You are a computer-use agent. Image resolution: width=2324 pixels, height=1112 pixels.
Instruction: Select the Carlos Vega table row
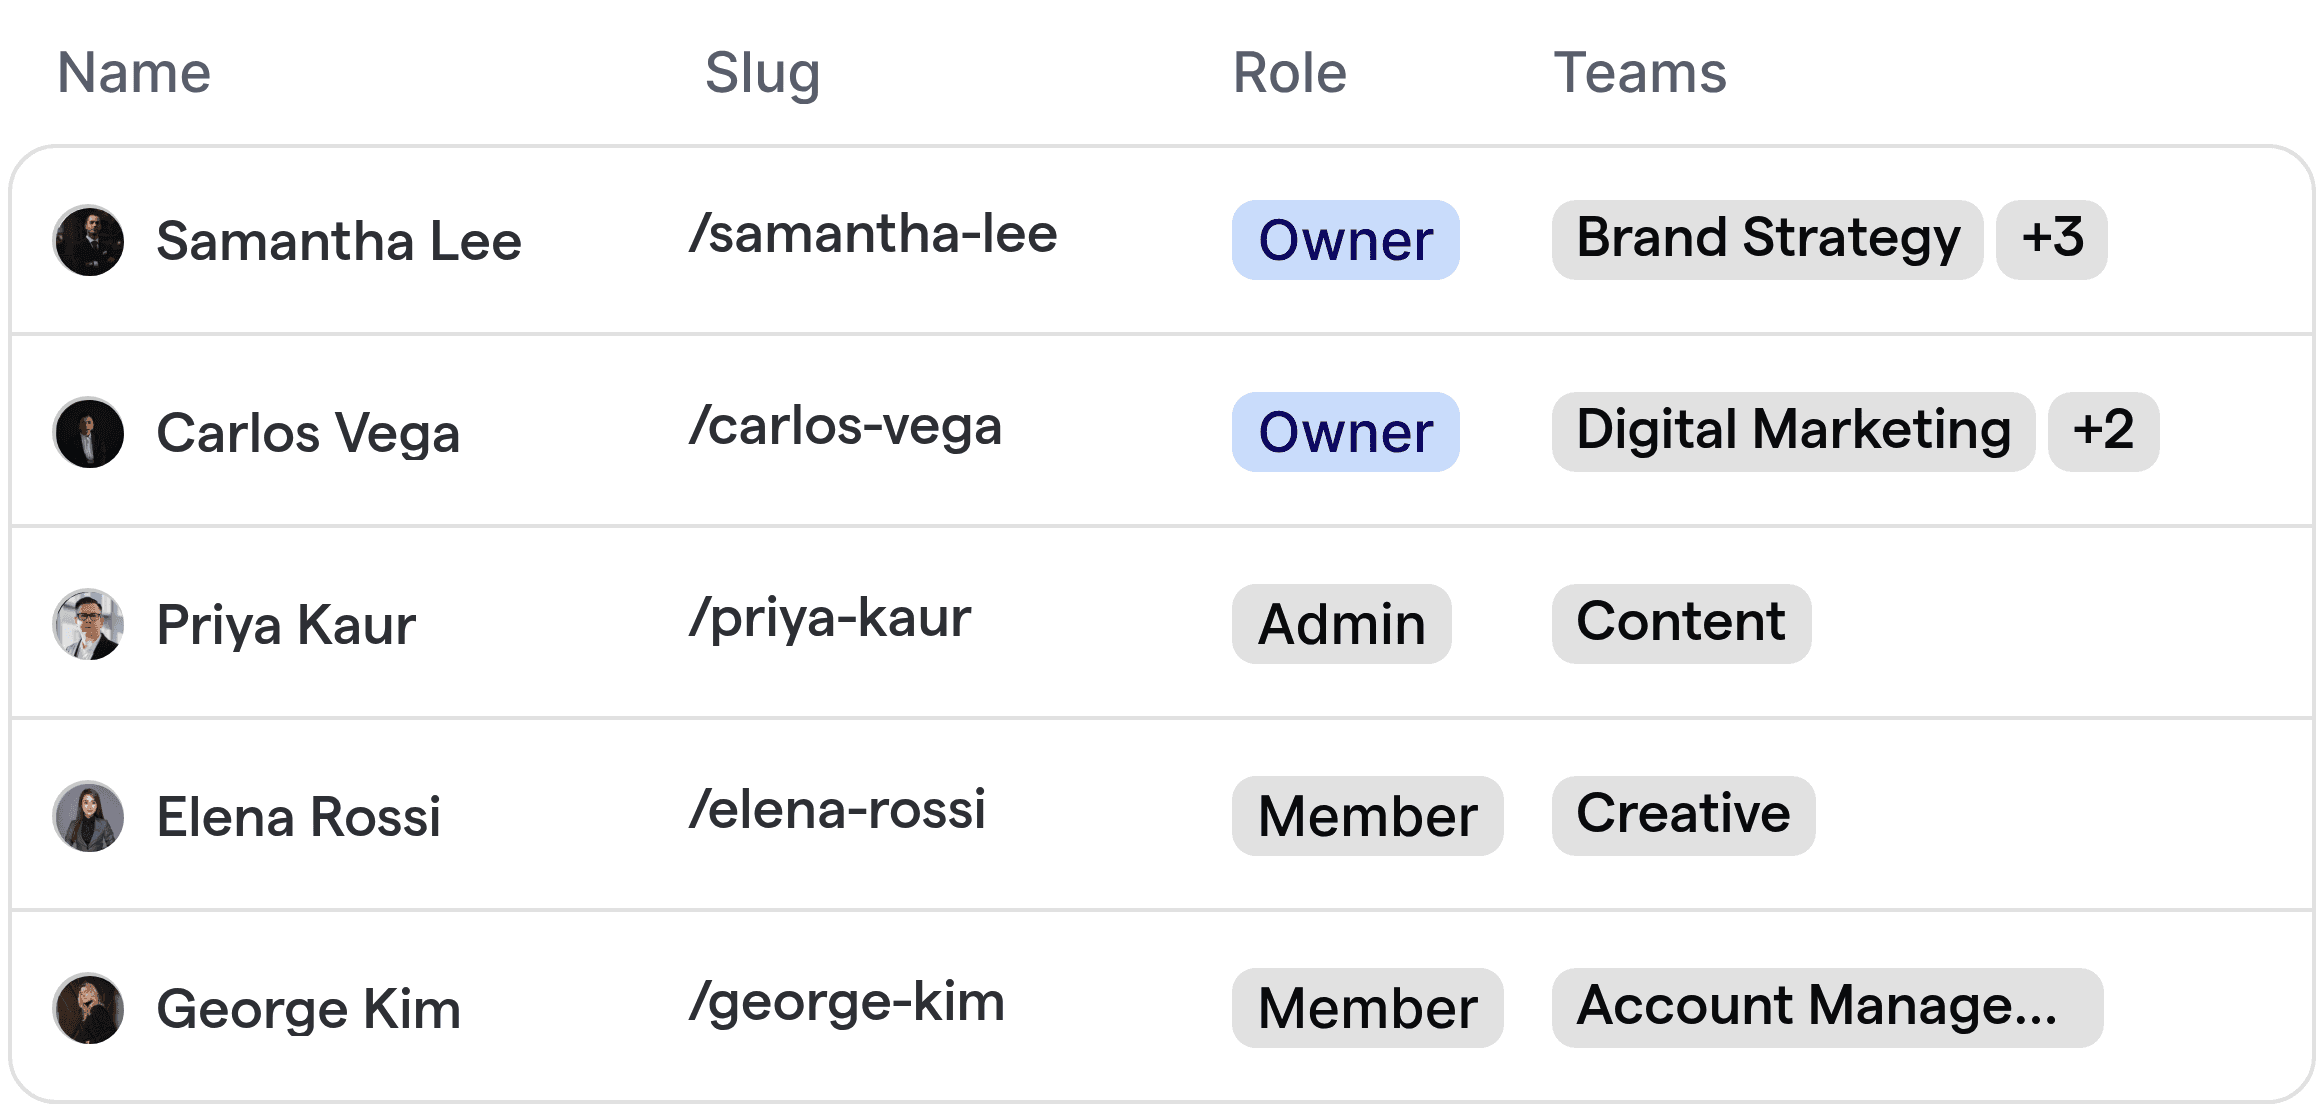click(x=1162, y=432)
